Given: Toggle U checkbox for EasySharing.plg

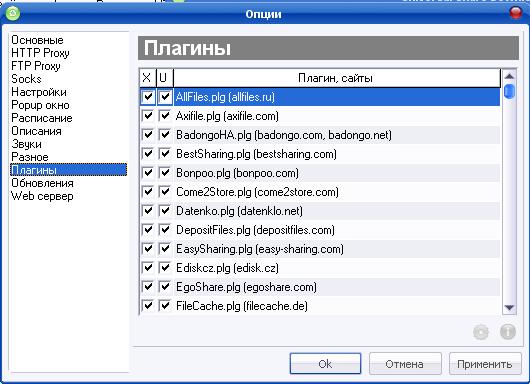Looking at the screenshot, I should click(165, 249).
